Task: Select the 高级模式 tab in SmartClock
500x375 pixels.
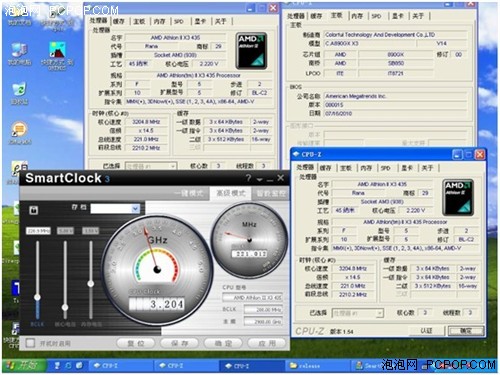Action: [x=230, y=193]
